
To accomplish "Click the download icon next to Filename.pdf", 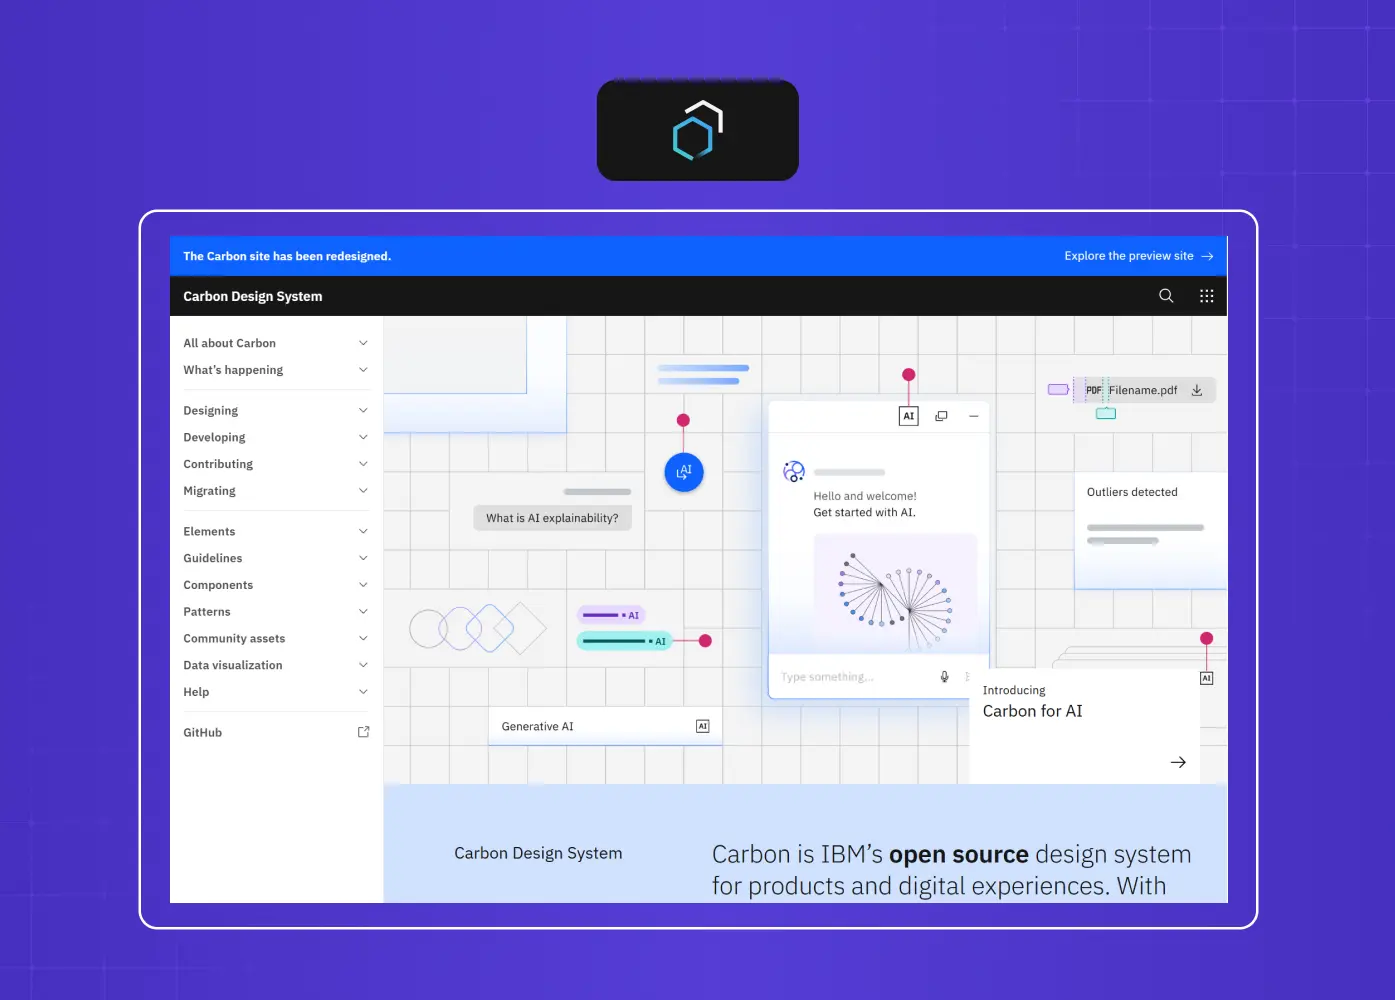I will 1197,390.
